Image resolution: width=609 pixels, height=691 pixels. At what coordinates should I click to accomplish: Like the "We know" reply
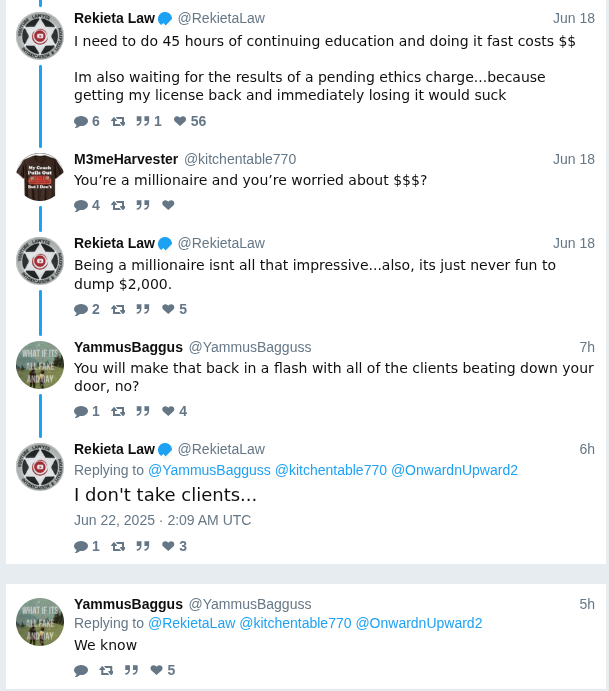[163, 670]
